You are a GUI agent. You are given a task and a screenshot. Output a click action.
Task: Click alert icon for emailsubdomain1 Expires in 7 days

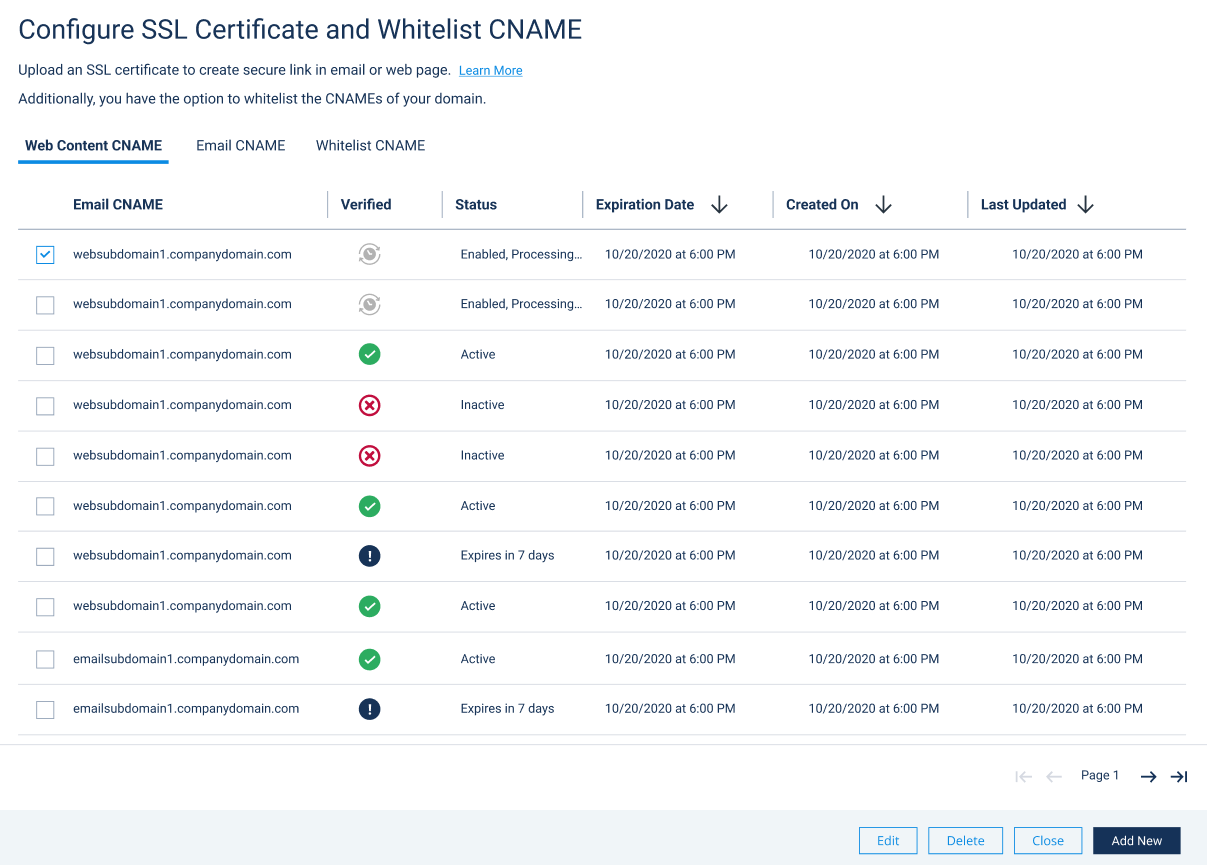(369, 709)
